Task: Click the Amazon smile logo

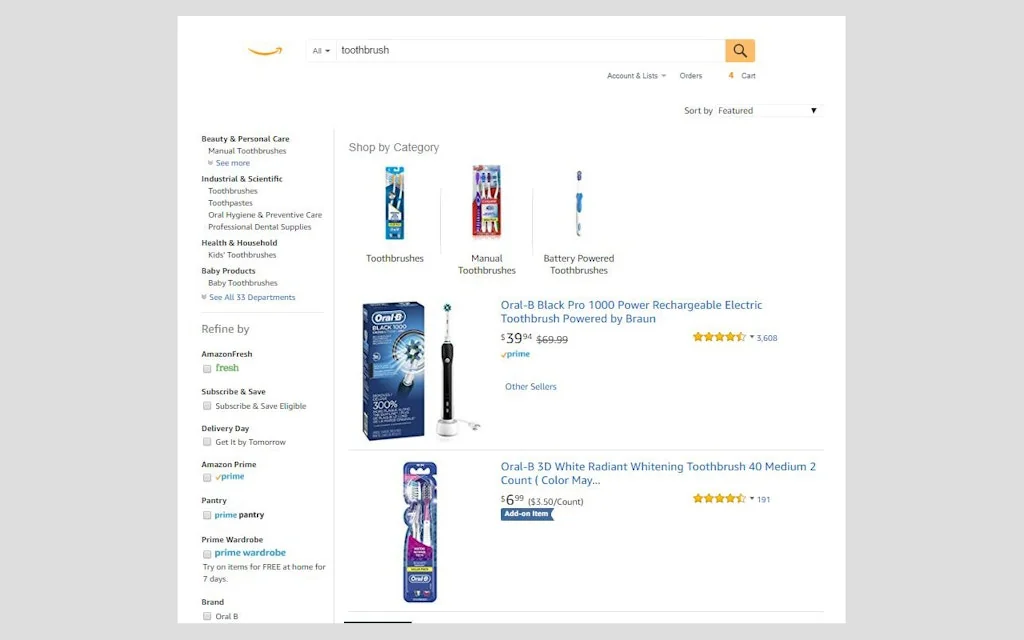Action: (266, 50)
